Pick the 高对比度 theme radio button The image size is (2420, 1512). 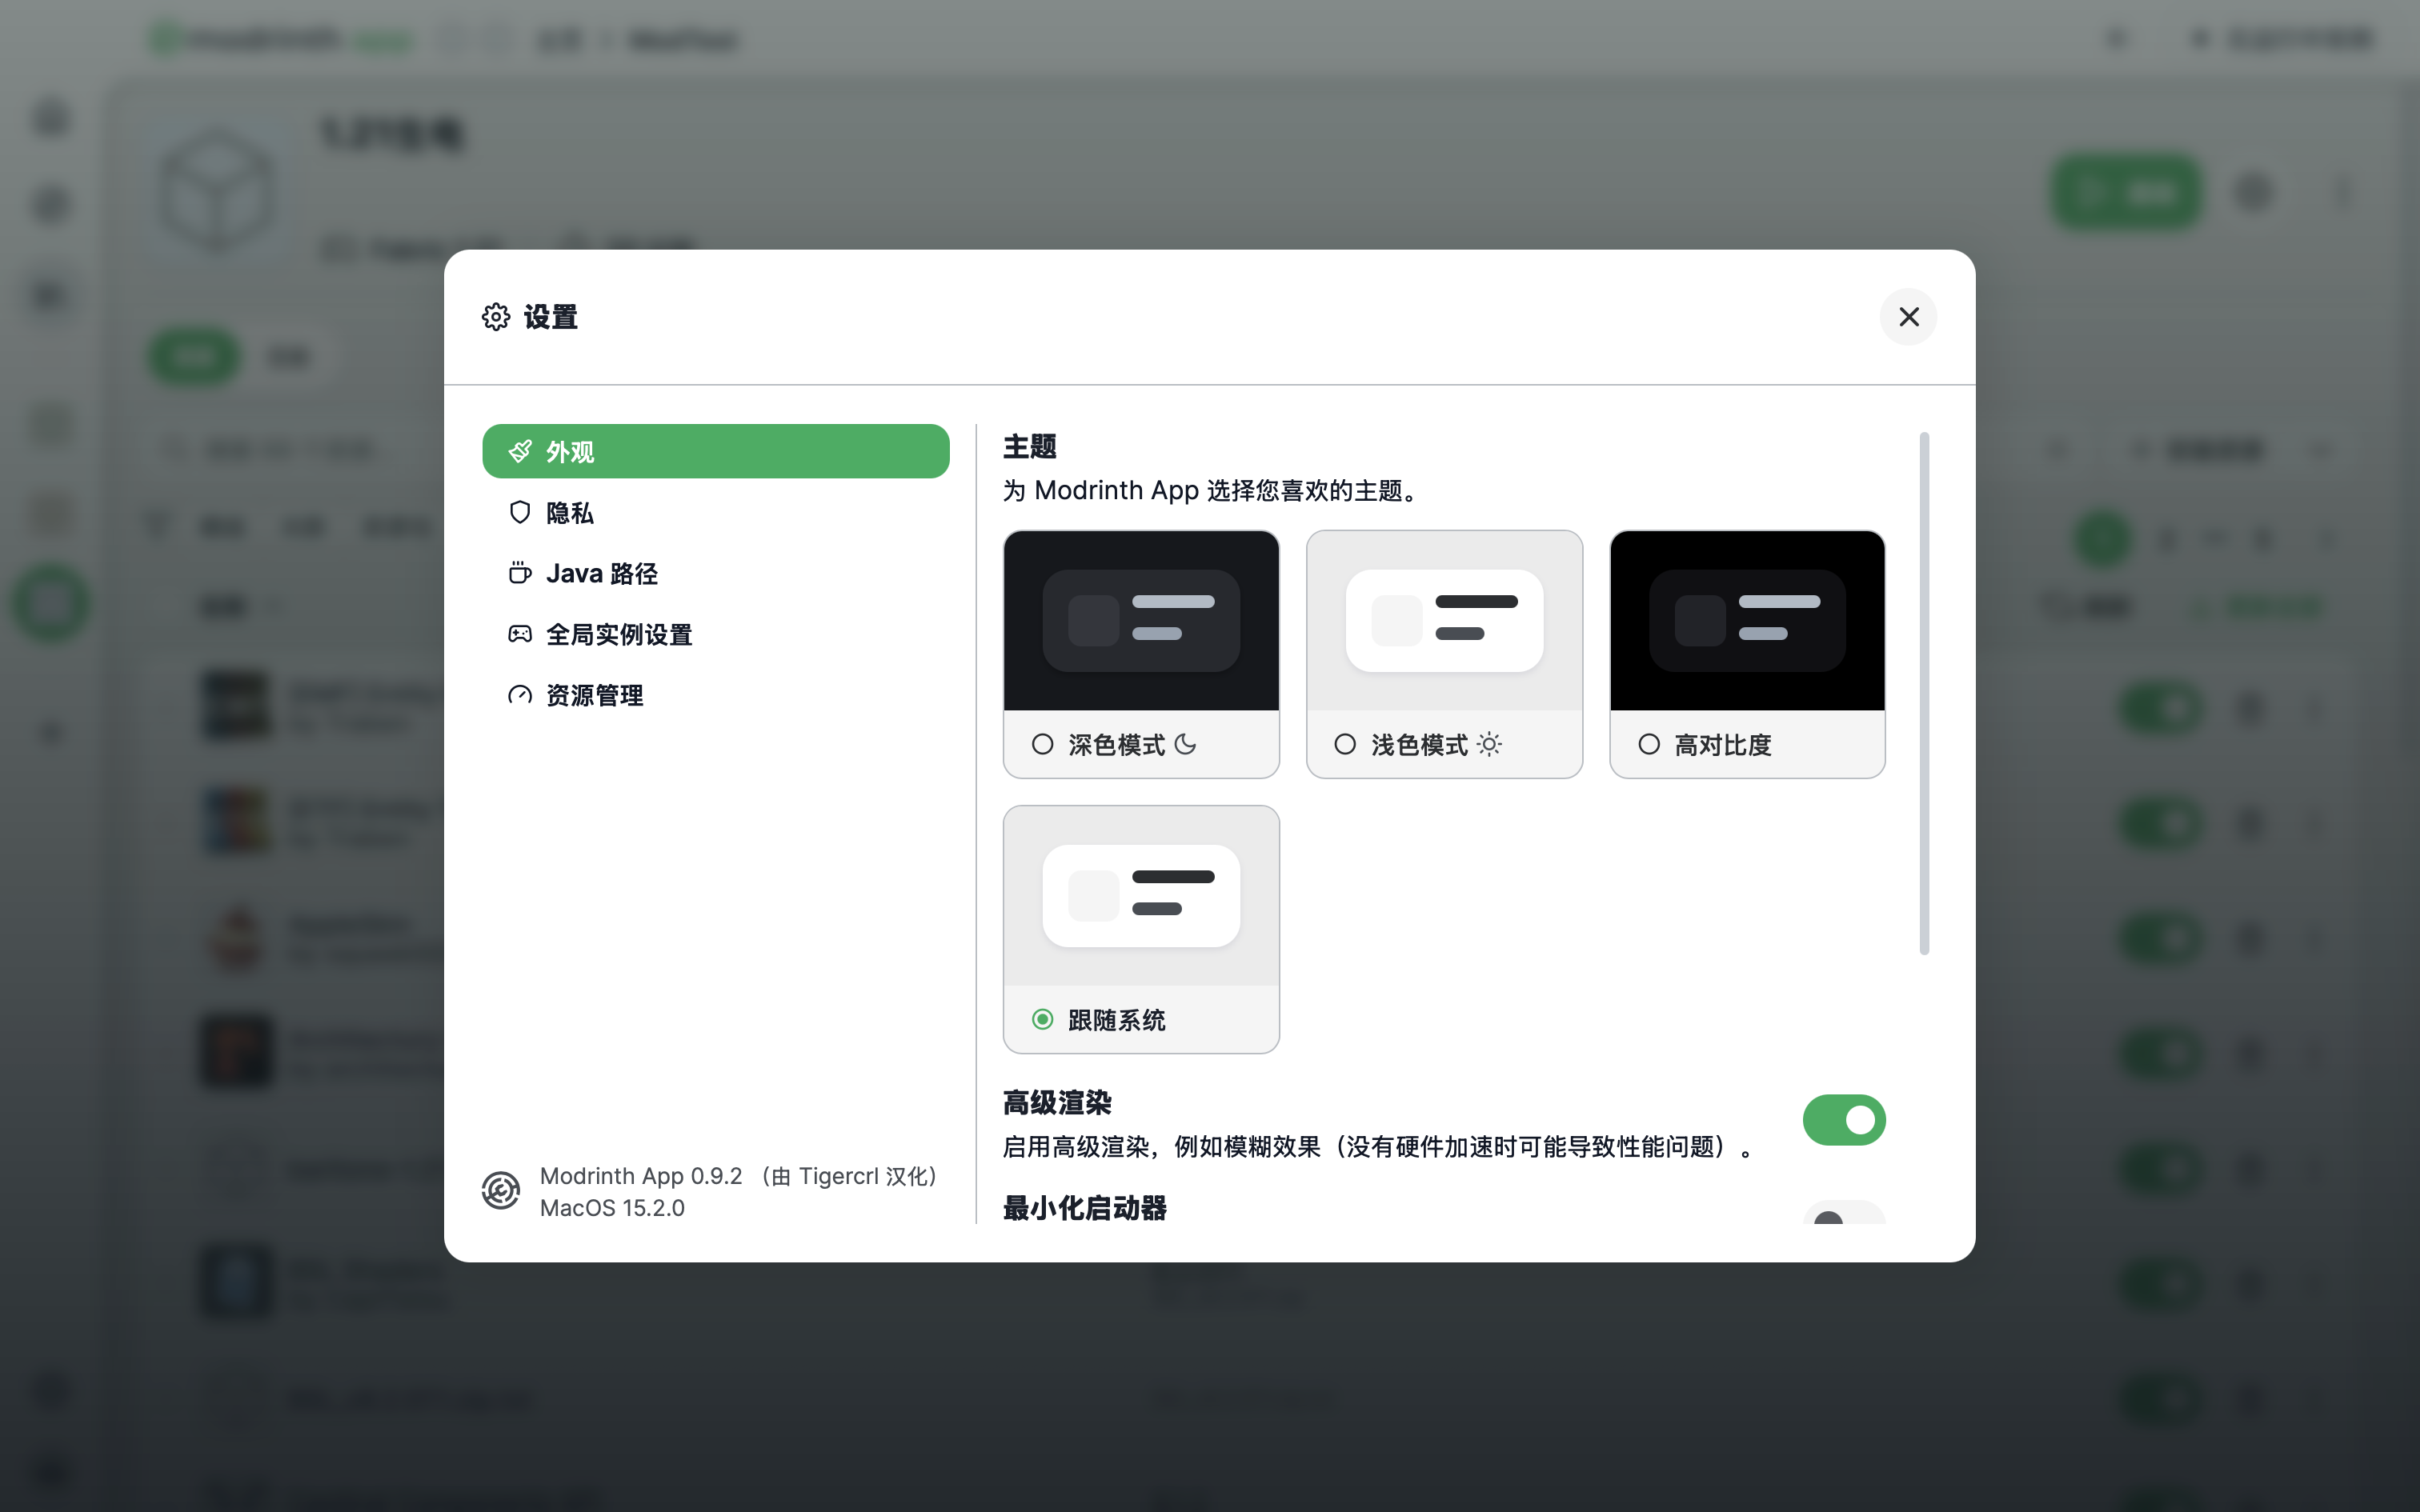pyautogui.click(x=1649, y=744)
